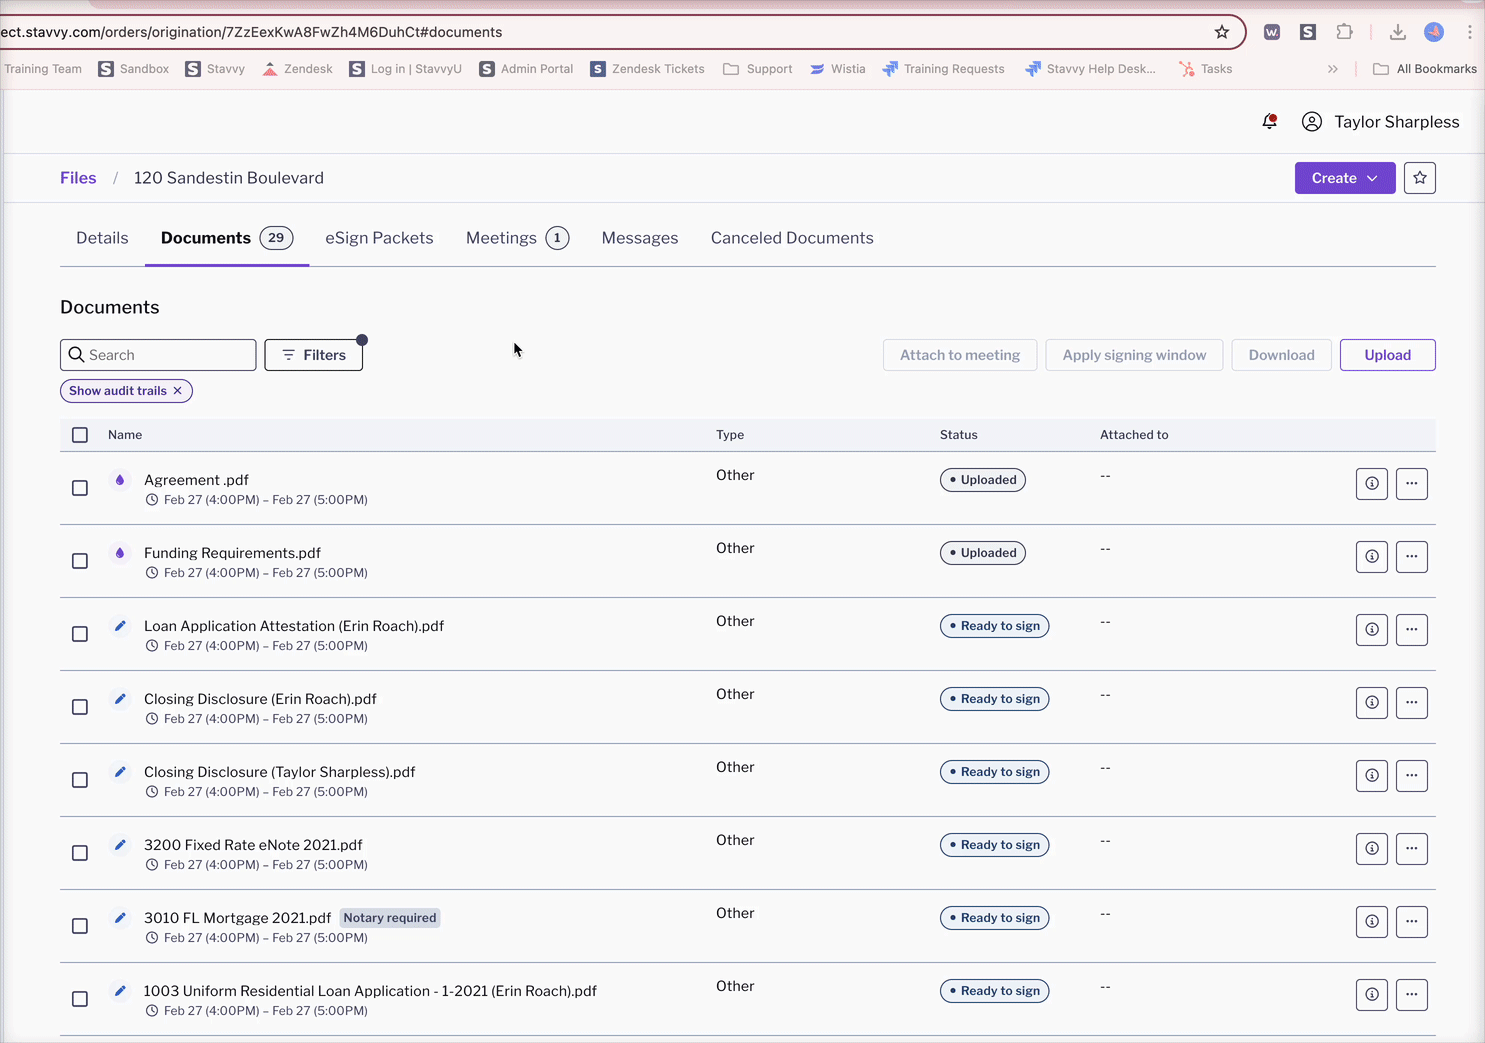Select the Documents tab
The height and width of the screenshot is (1043, 1485).
tap(227, 238)
